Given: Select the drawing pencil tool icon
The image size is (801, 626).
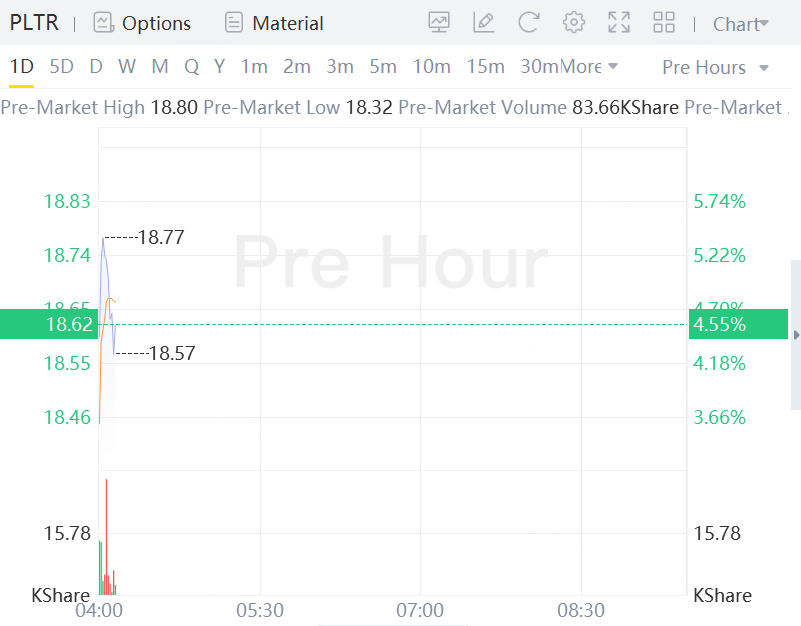Looking at the screenshot, I should tap(483, 22).
